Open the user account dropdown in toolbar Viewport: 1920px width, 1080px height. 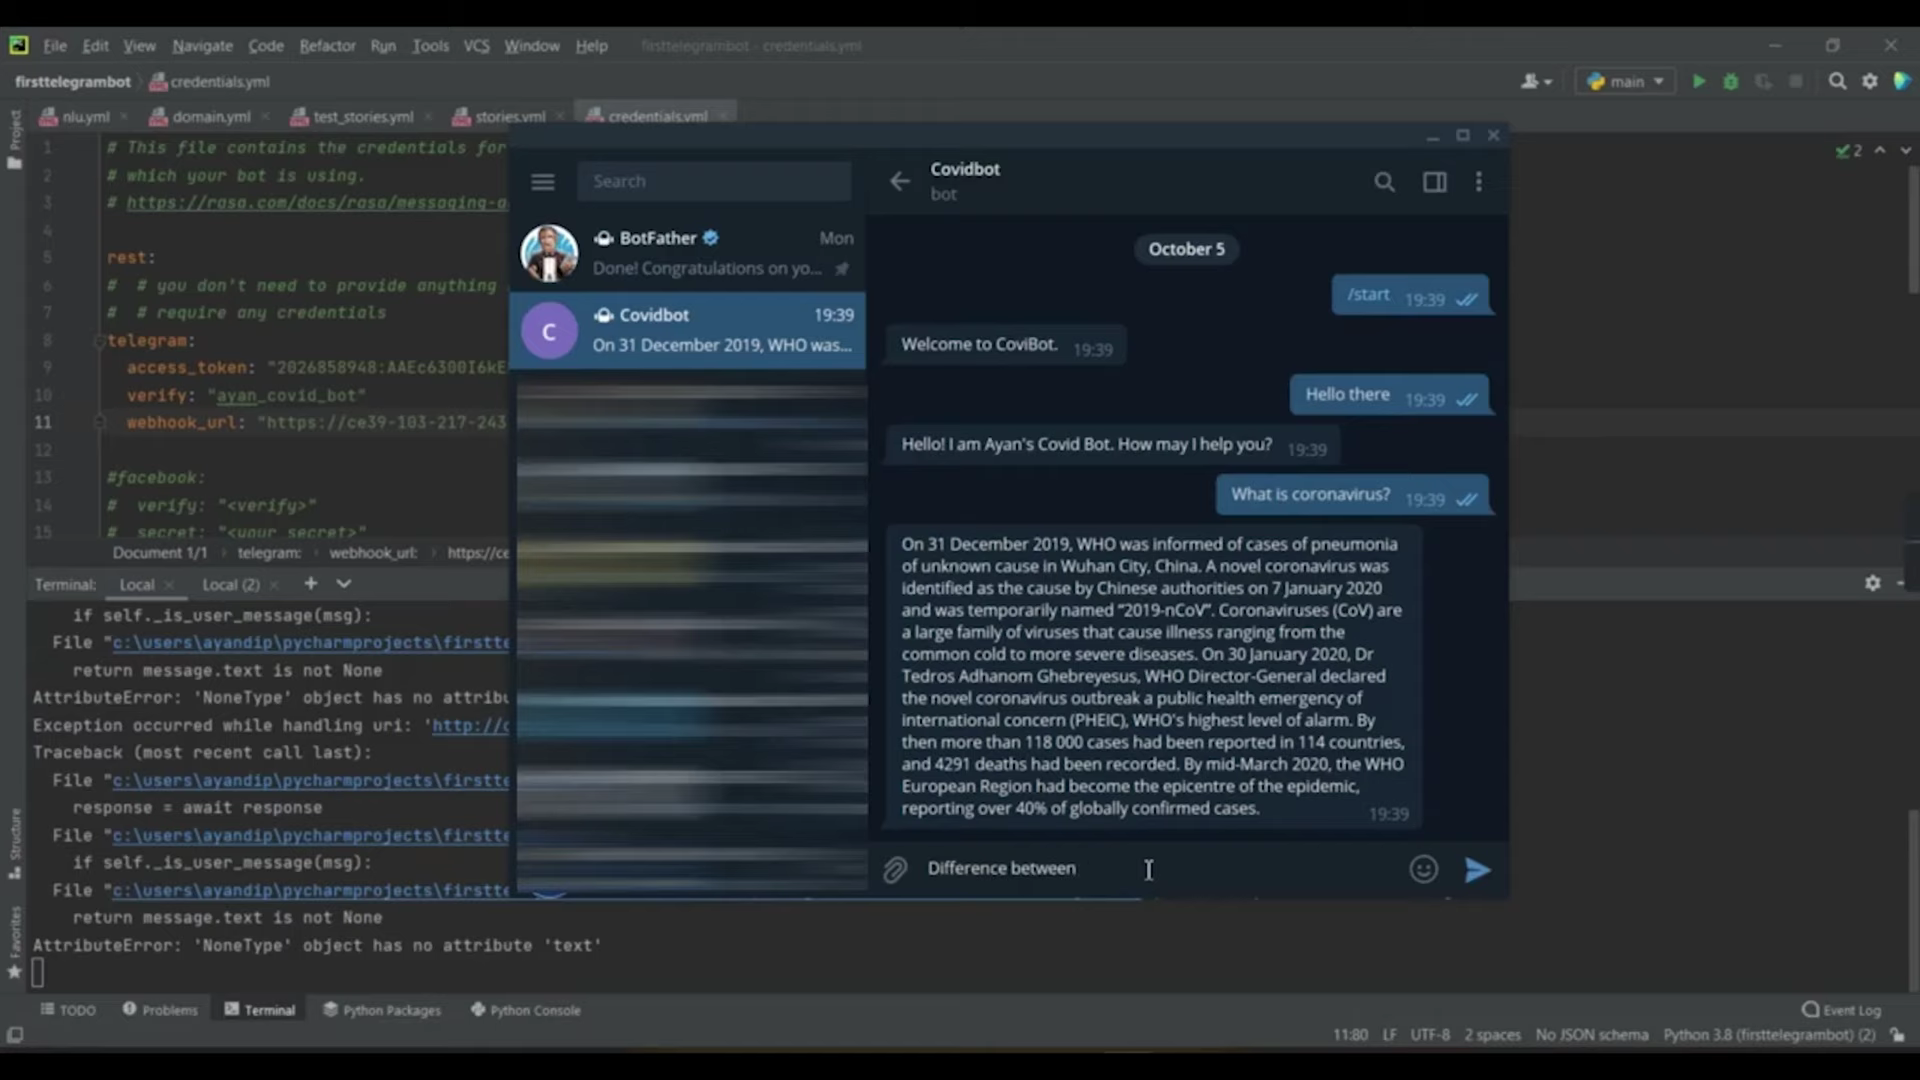pos(1535,81)
